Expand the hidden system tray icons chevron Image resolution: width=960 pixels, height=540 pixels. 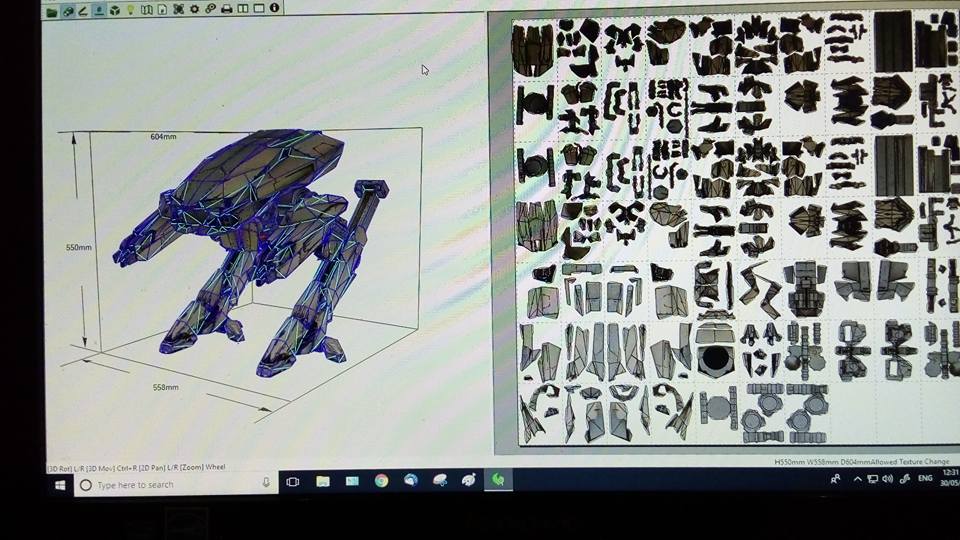pyautogui.click(x=857, y=479)
